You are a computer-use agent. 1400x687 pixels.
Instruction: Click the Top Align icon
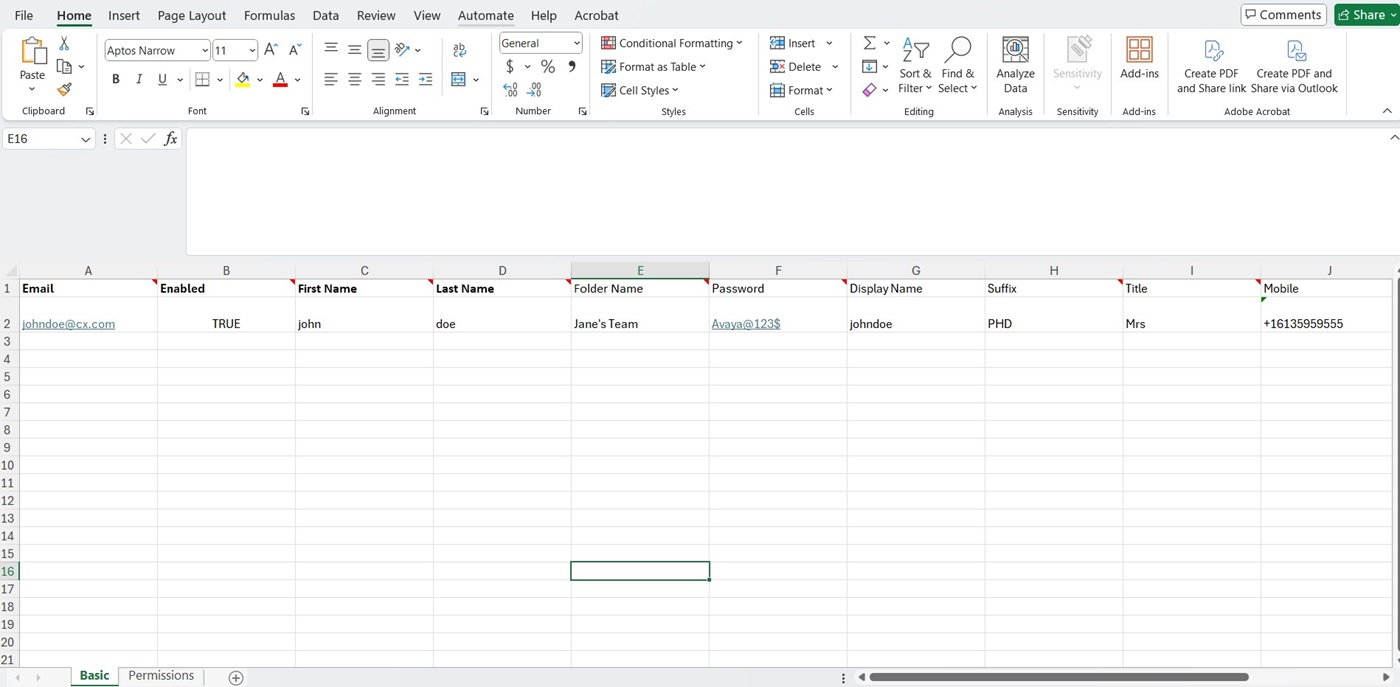331,49
